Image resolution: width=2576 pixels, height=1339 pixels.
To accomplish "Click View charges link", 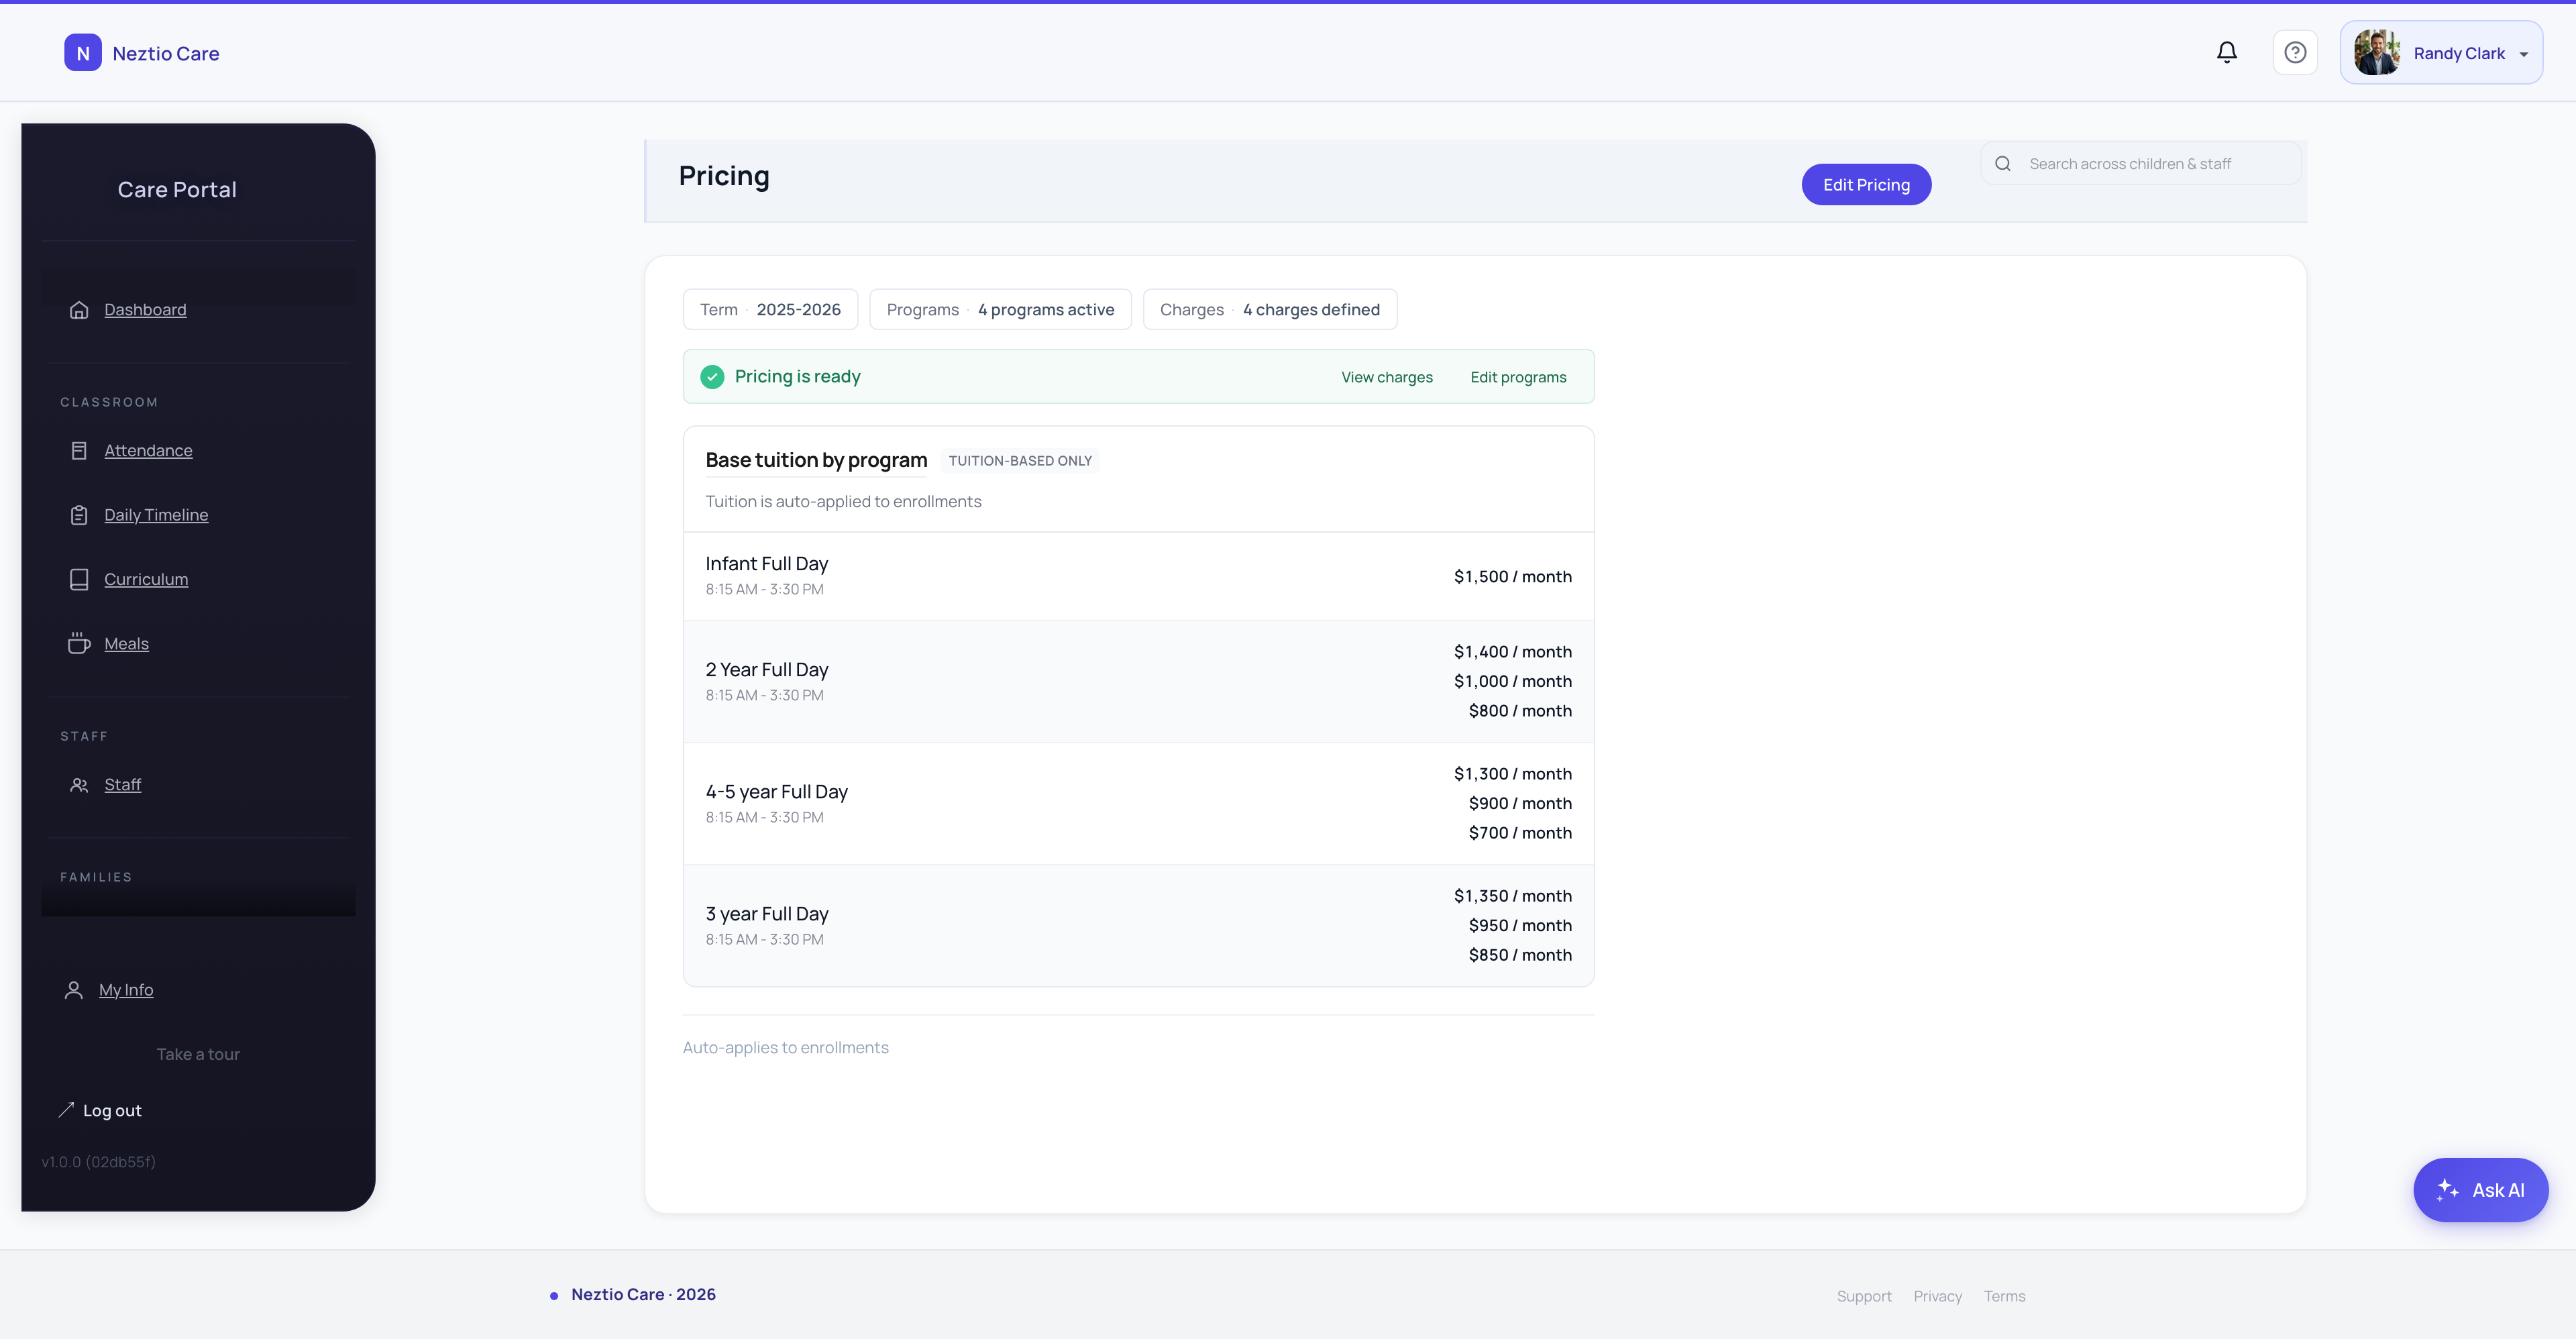I will [x=1387, y=377].
